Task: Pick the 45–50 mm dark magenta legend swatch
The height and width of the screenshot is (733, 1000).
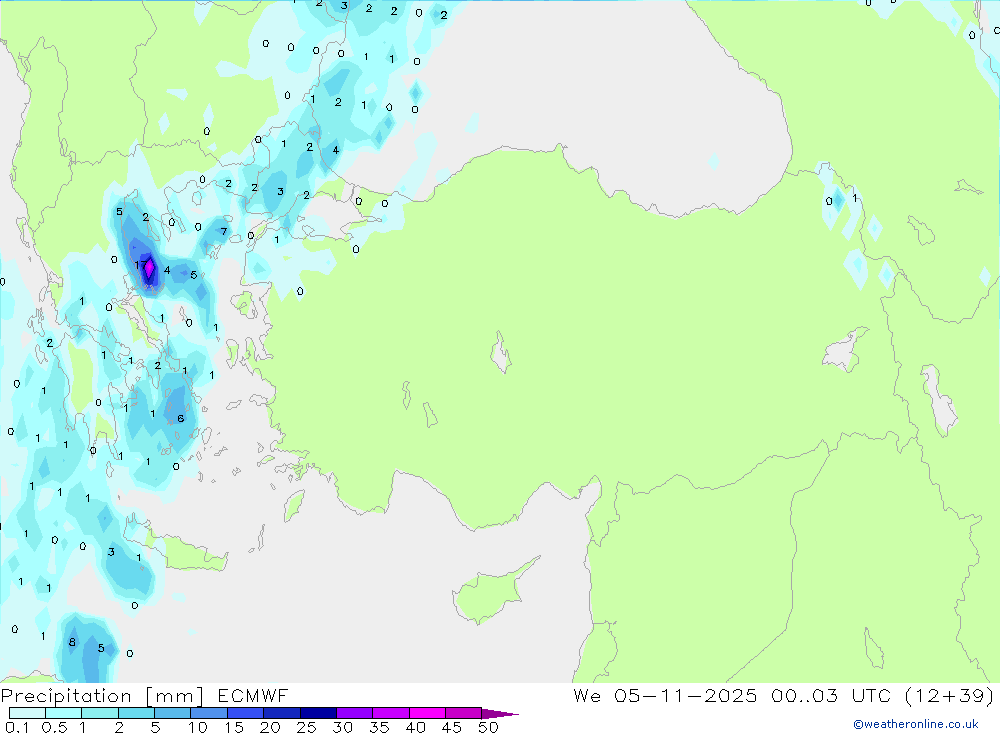Action: pos(463,713)
